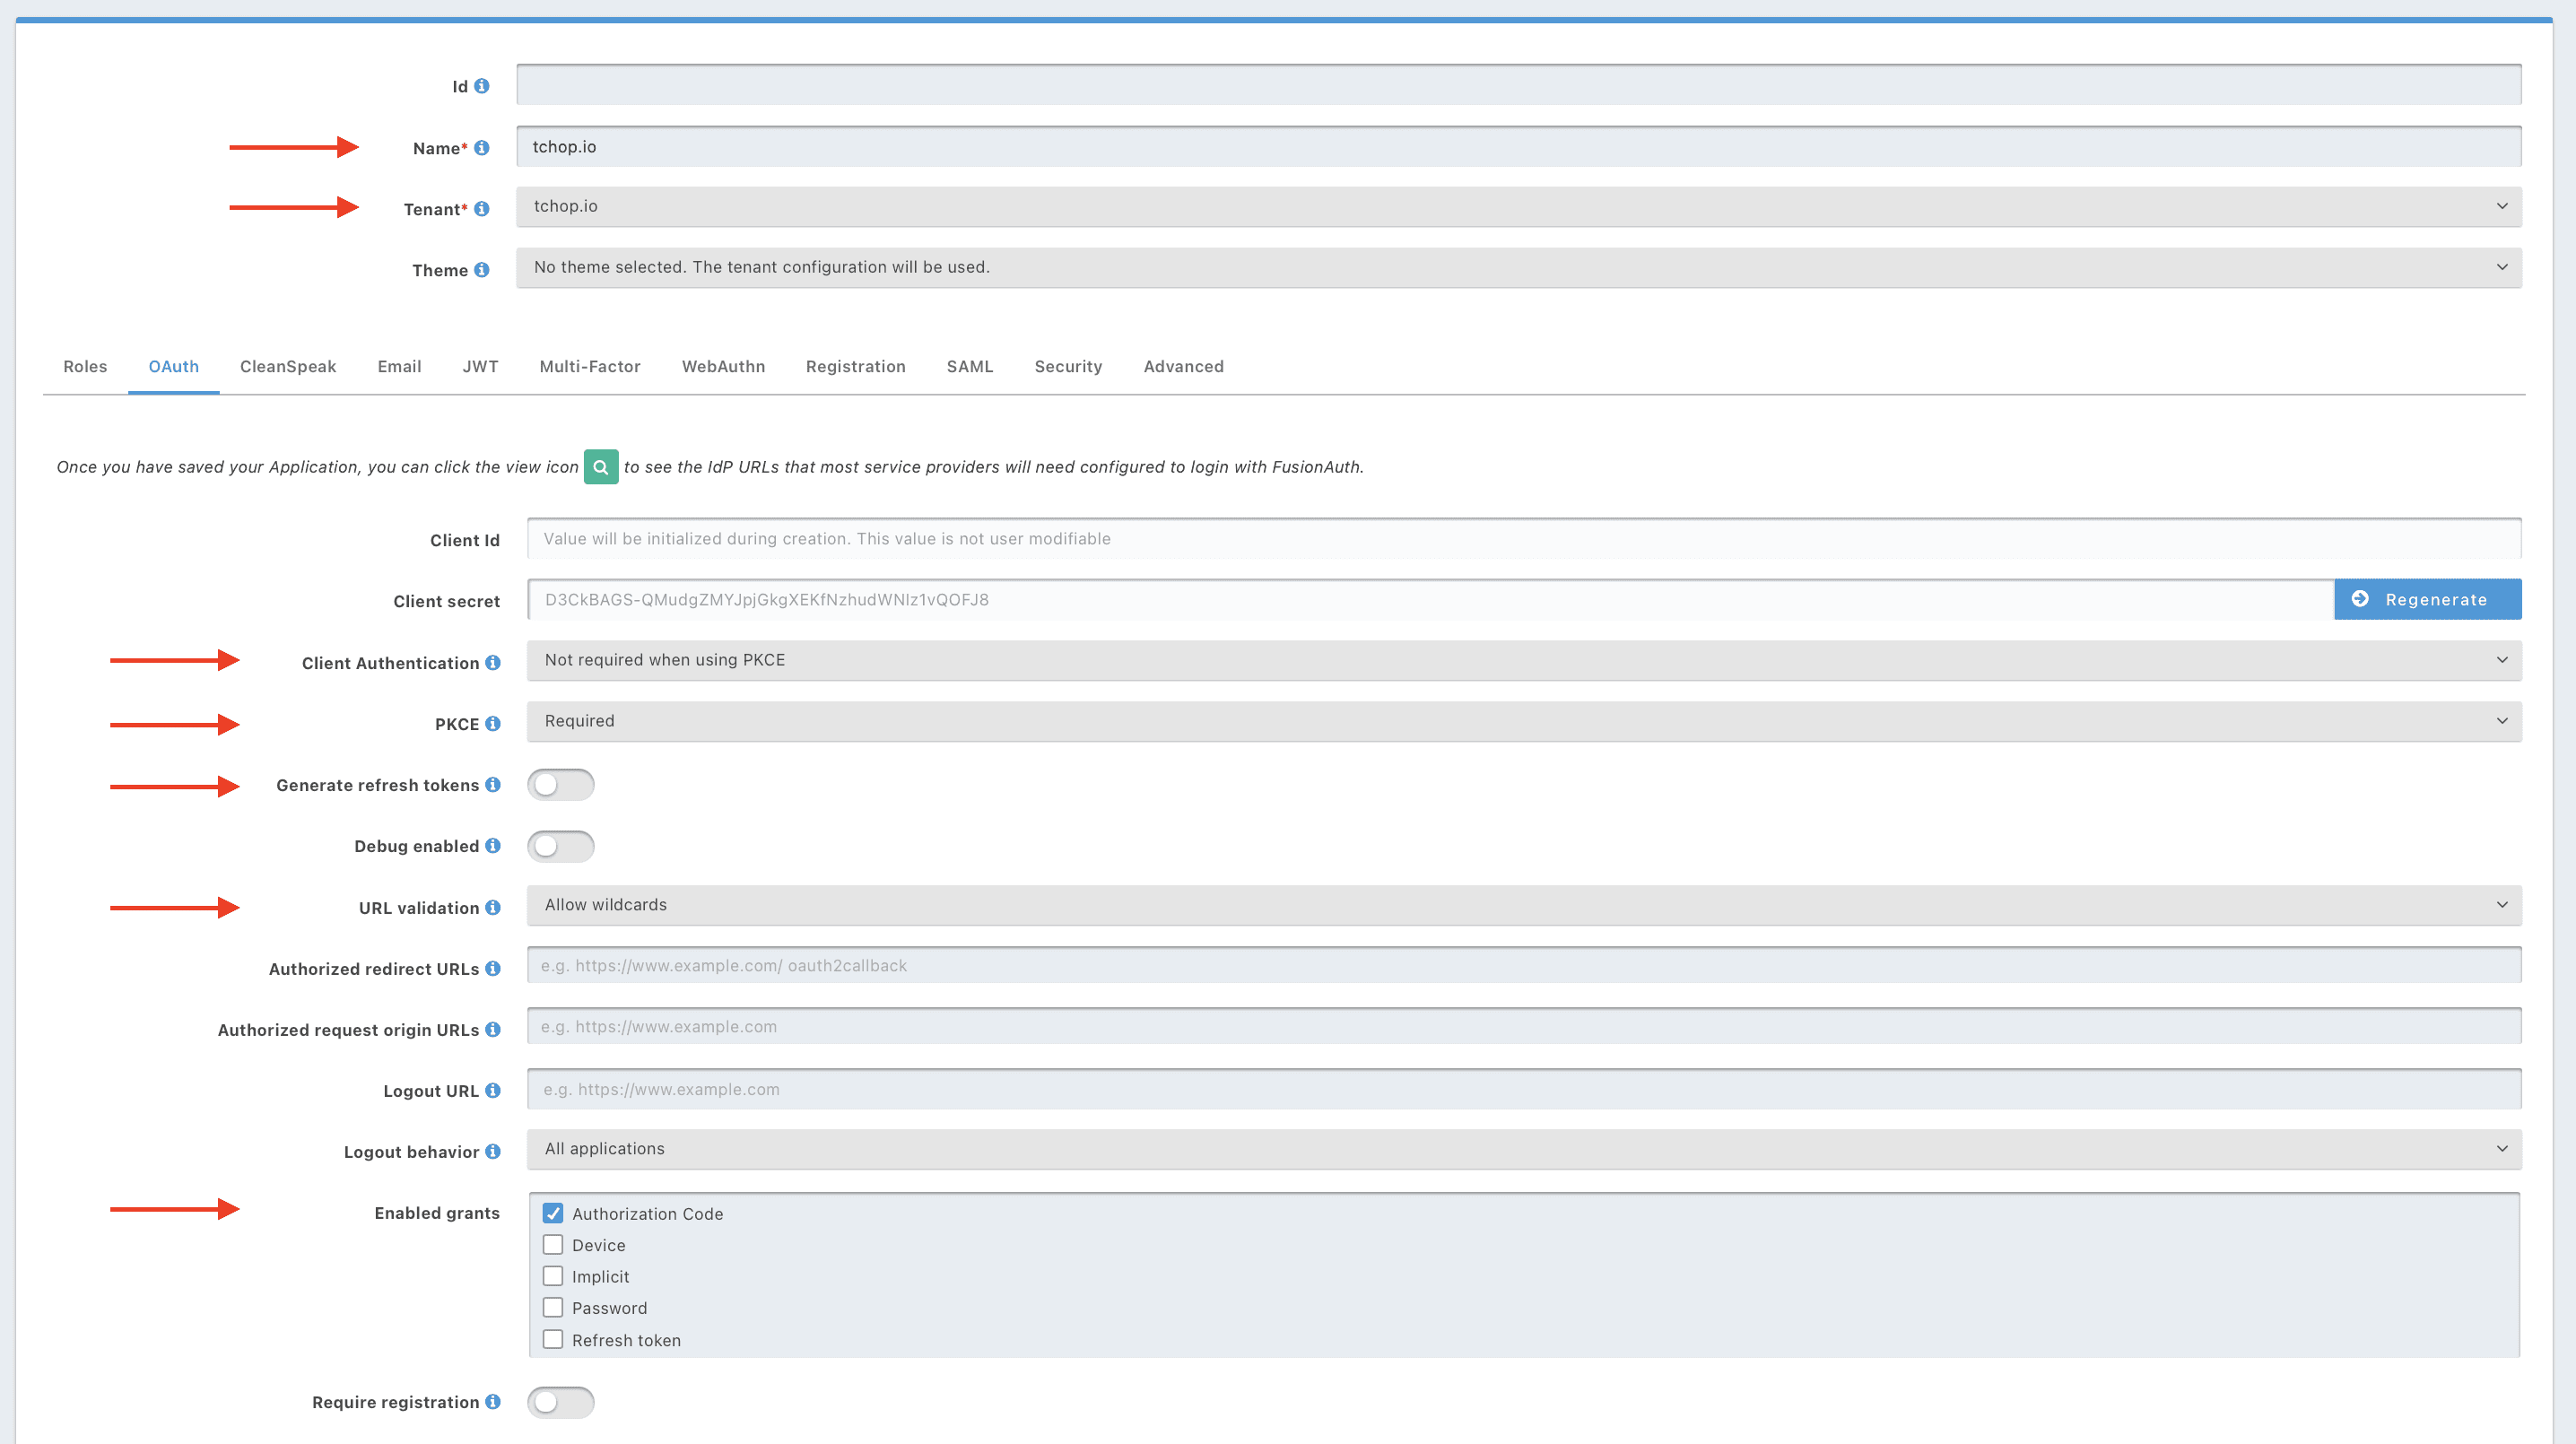Switch to the CleanSpeak tab

click(x=288, y=366)
